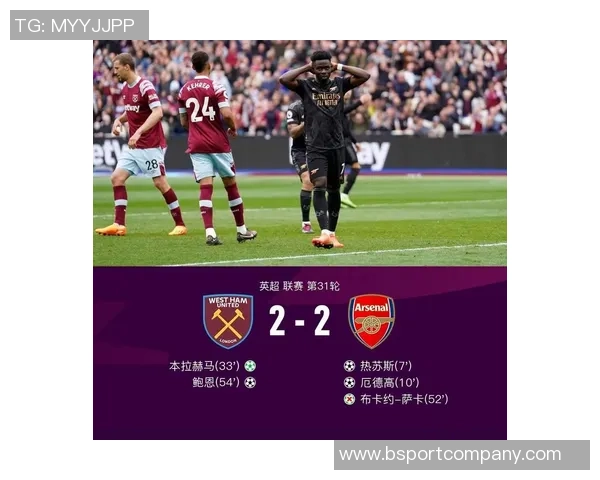Click the 2 - 2 score text
Image resolution: width=600 pixels, height=480 pixels.
pyautogui.click(x=300, y=321)
